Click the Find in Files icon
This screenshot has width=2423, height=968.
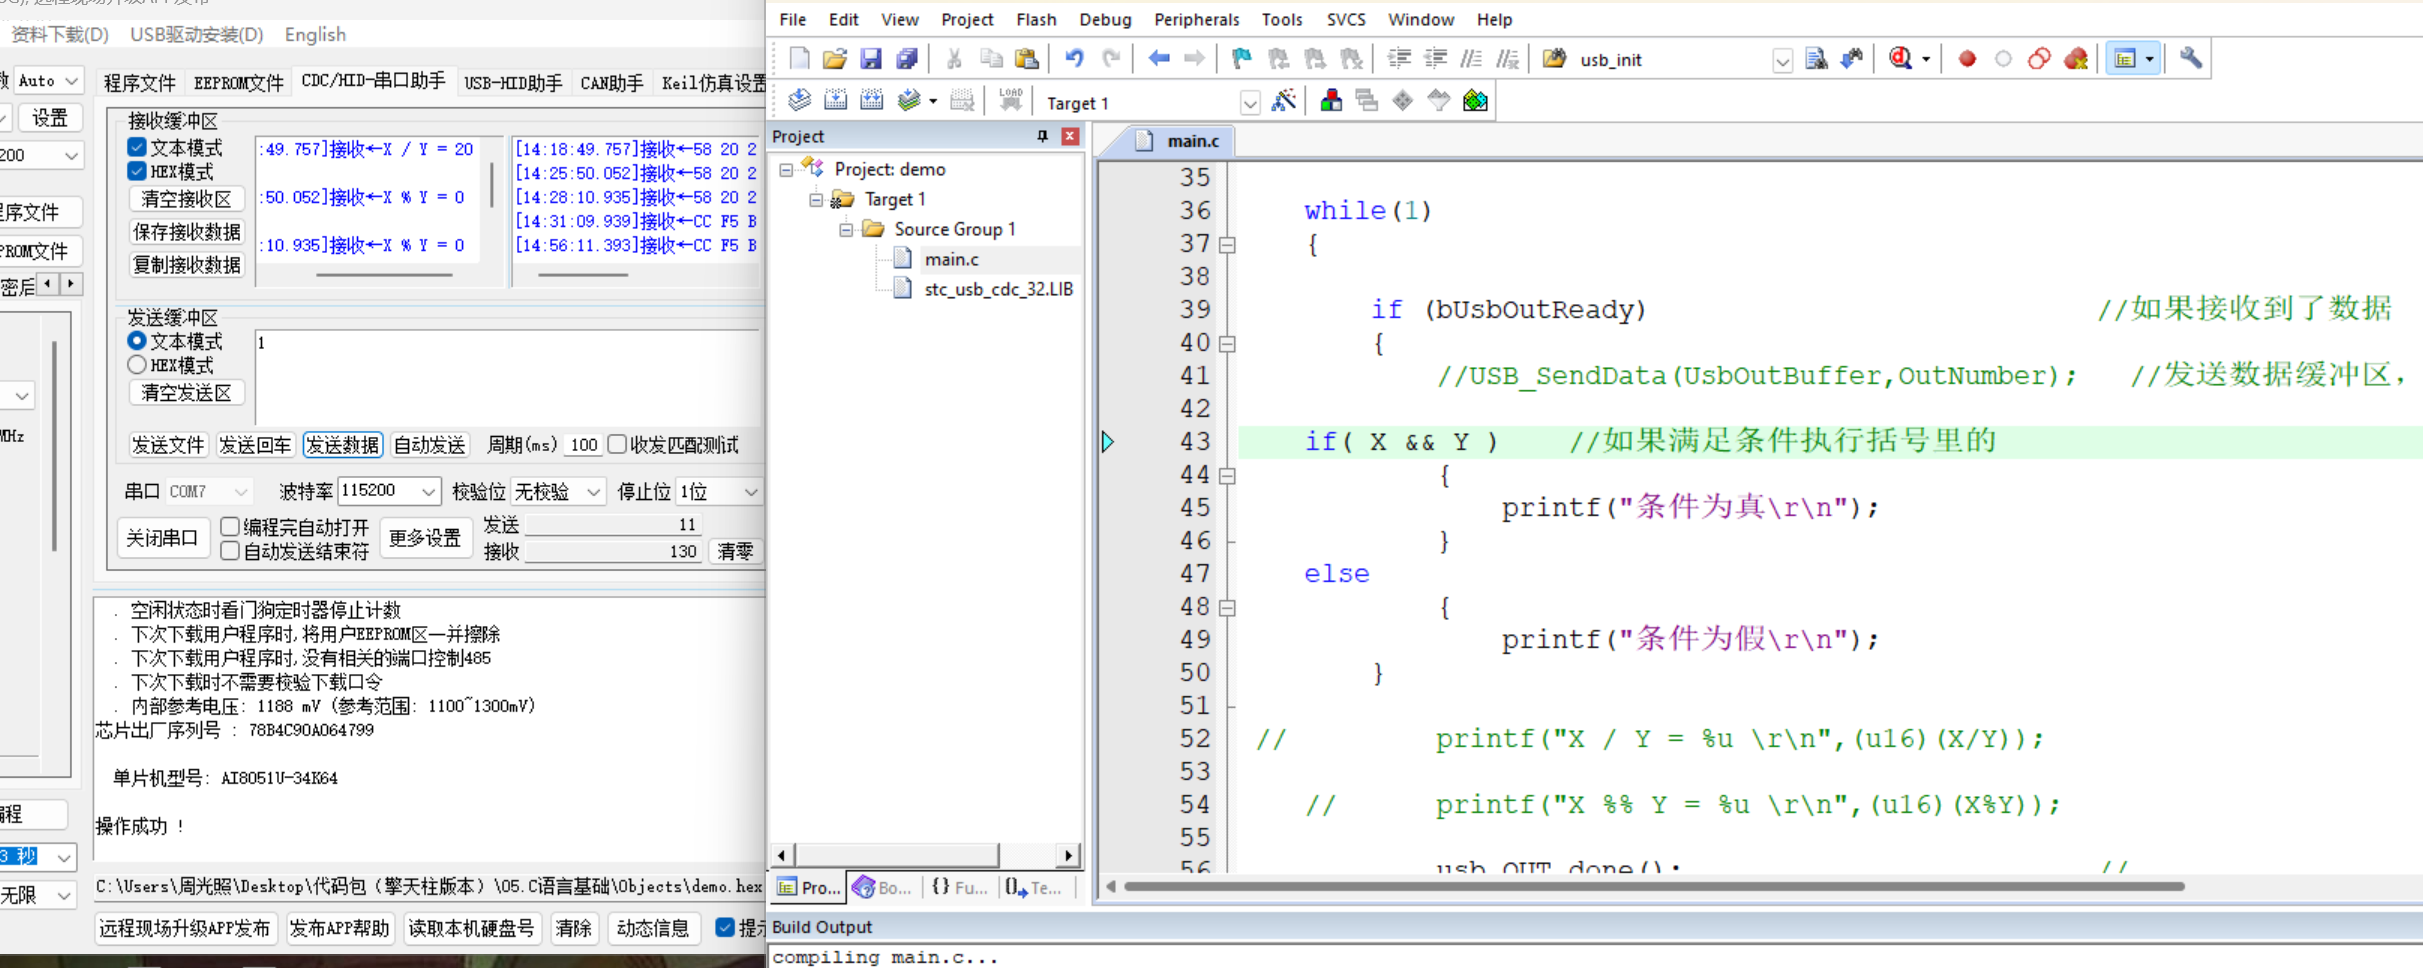1817,58
